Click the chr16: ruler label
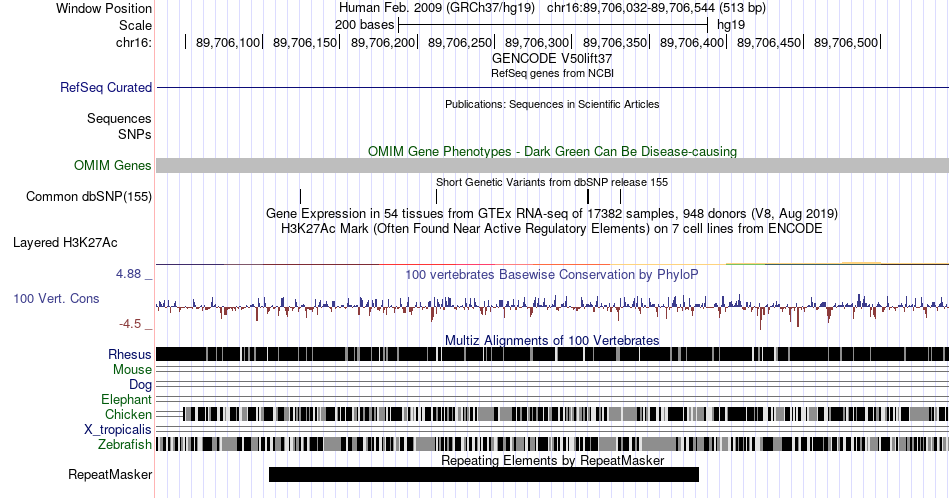 (x=134, y=42)
